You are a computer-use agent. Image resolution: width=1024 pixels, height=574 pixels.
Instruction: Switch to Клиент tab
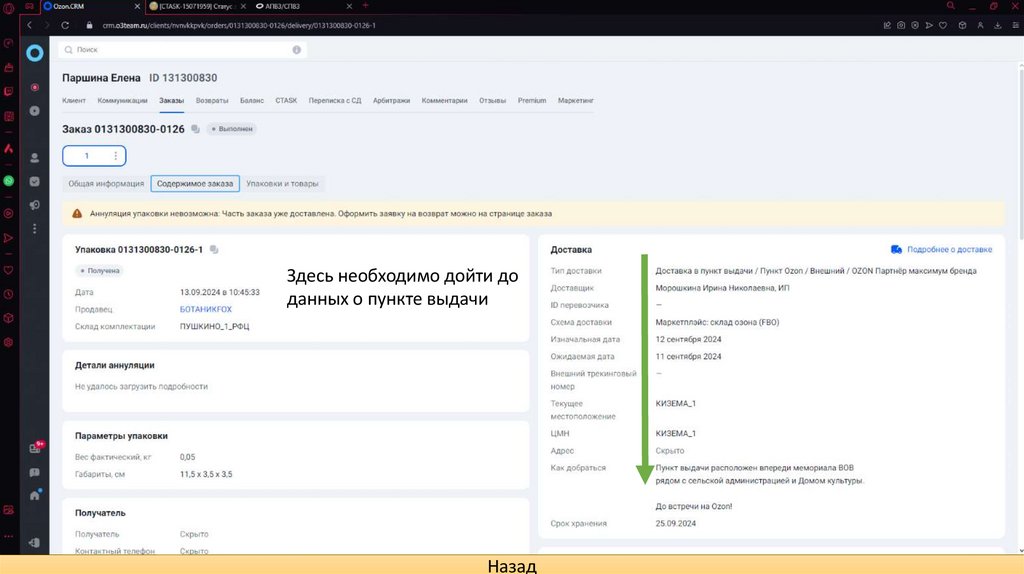[x=74, y=101]
